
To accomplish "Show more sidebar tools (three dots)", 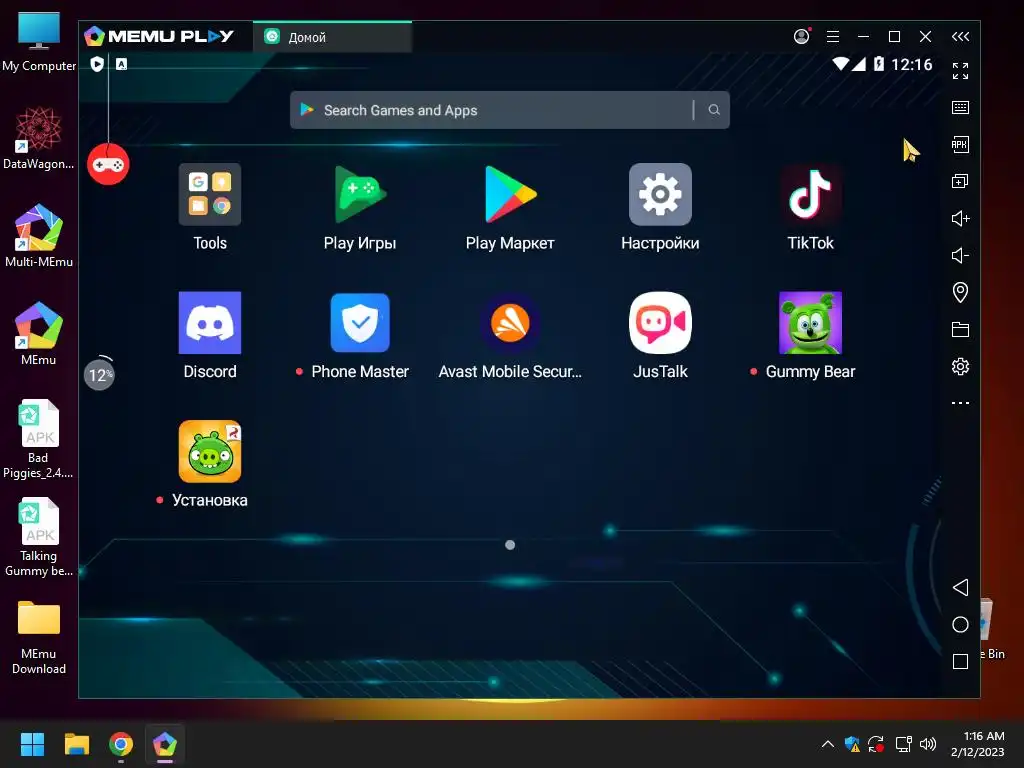I will pyautogui.click(x=960, y=403).
